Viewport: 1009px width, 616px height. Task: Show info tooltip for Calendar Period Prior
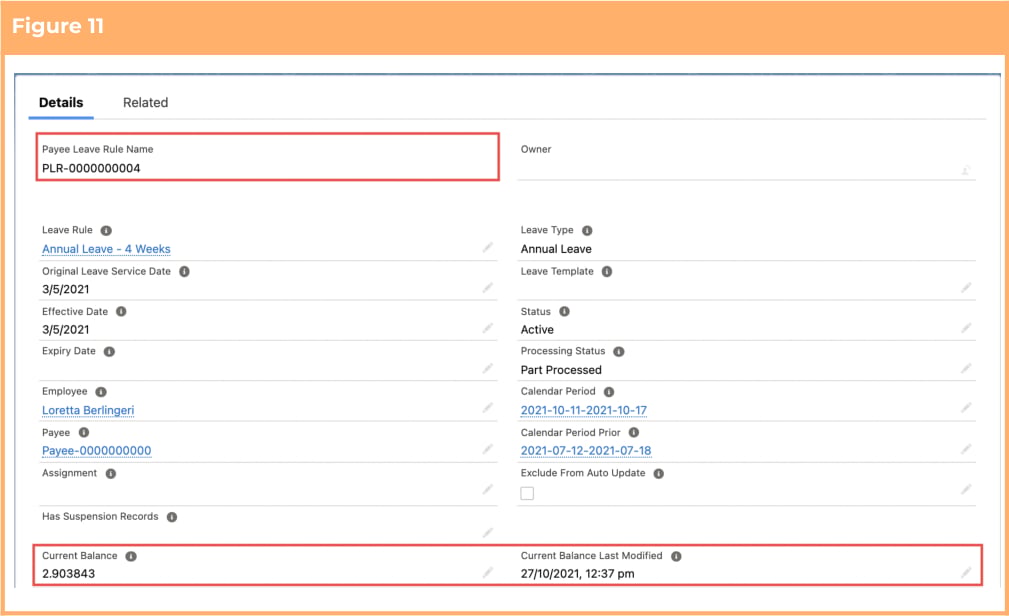pyautogui.click(x=634, y=433)
